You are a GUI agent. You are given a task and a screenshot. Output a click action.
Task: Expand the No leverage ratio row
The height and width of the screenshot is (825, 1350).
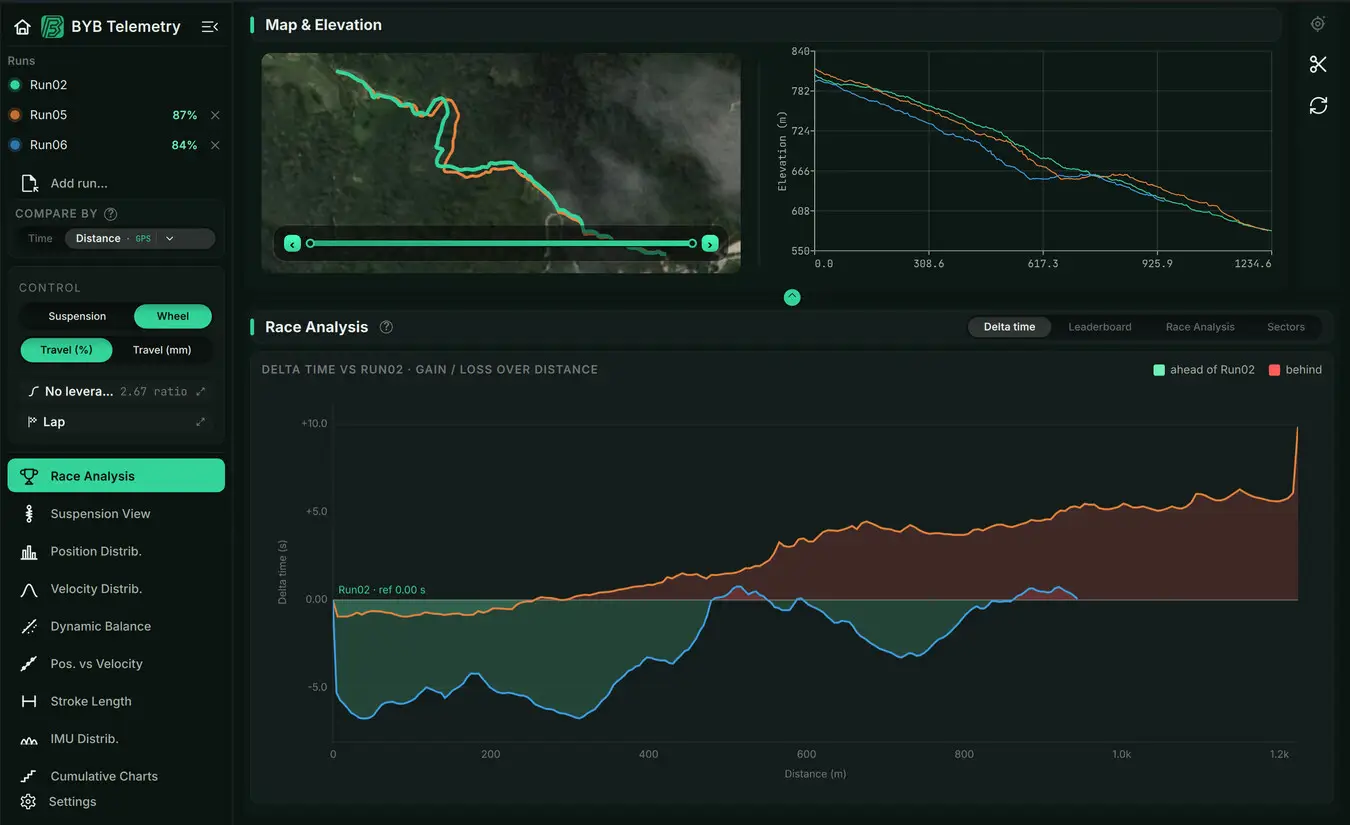coord(201,392)
